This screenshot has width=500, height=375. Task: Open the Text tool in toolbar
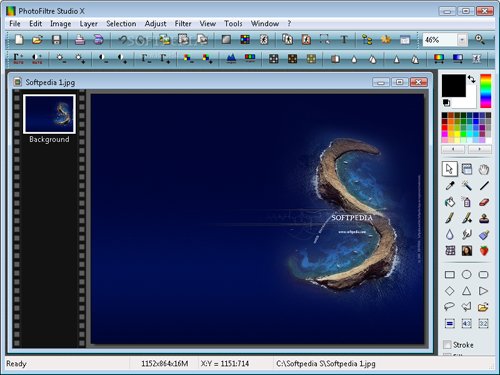point(344,40)
